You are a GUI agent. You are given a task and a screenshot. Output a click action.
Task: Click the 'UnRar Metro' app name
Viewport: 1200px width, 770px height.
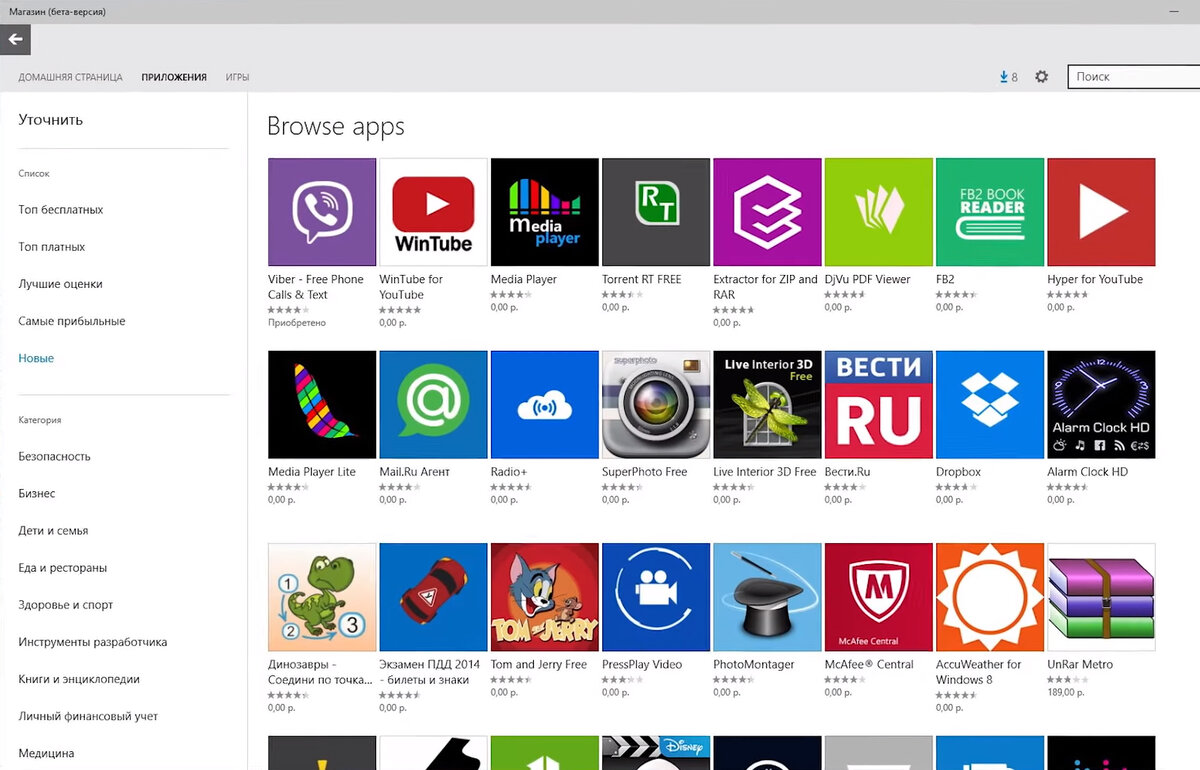(x=1080, y=664)
